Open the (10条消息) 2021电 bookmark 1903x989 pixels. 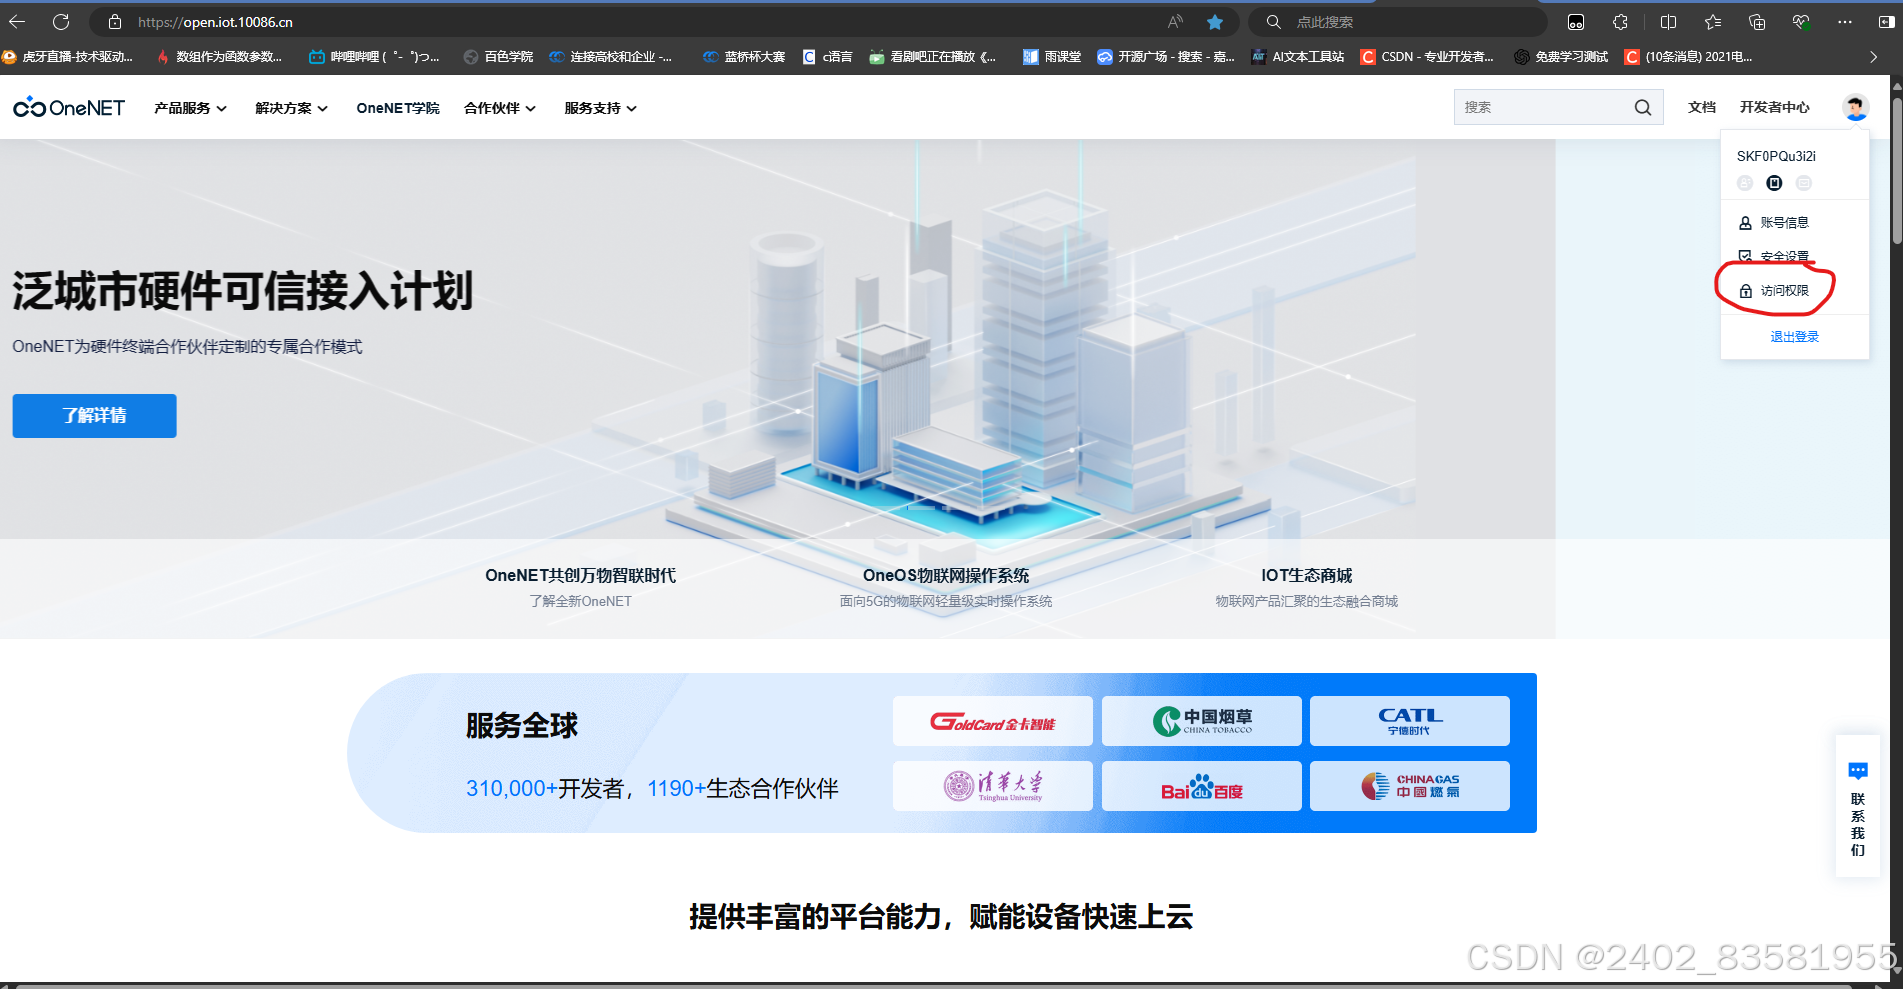pyautogui.click(x=1688, y=57)
